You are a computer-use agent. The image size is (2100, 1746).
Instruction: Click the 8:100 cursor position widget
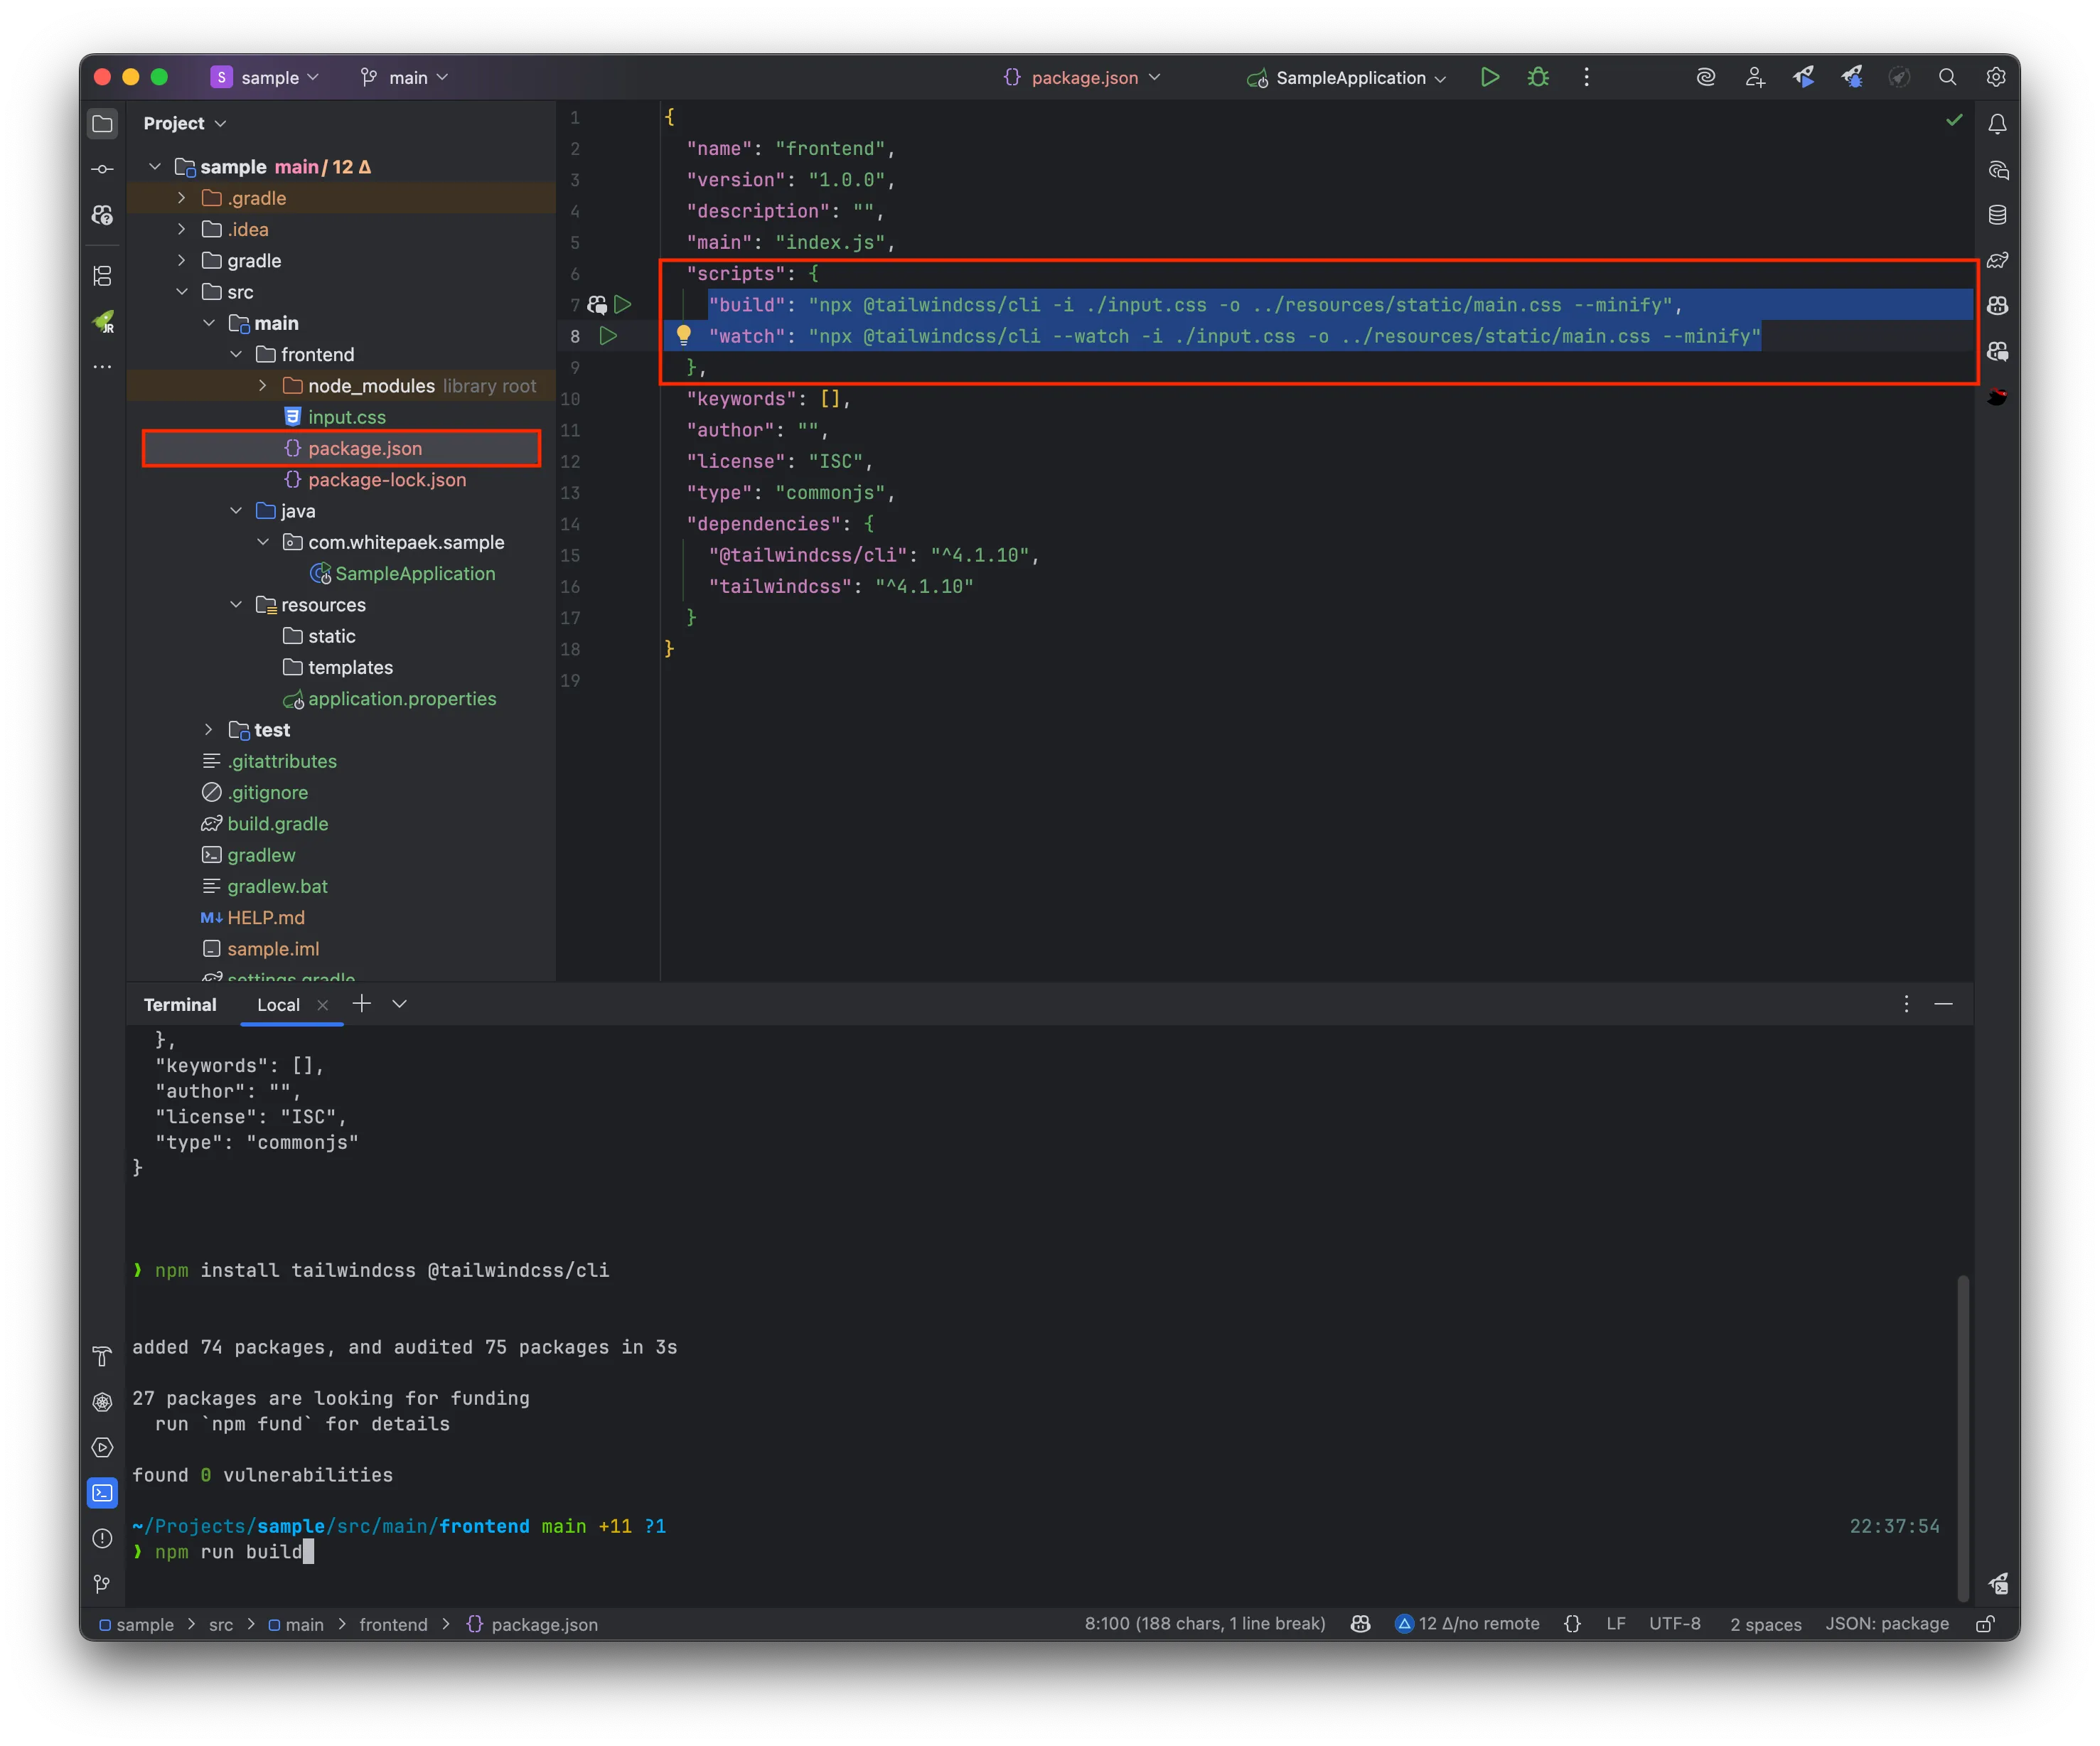click(x=1205, y=1624)
